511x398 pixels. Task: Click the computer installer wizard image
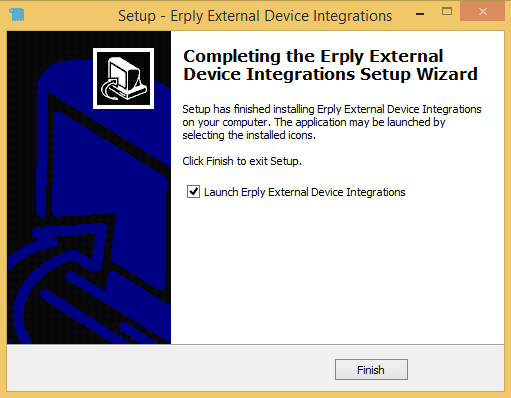click(x=123, y=78)
